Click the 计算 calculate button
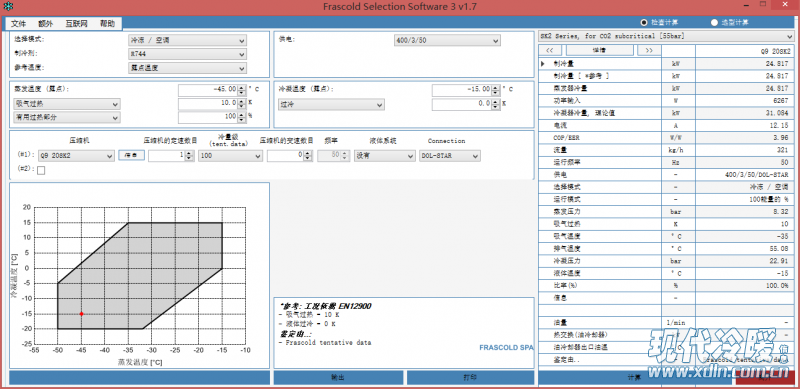Image resolution: width=800 pixels, height=389 pixels. (x=635, y=378)
